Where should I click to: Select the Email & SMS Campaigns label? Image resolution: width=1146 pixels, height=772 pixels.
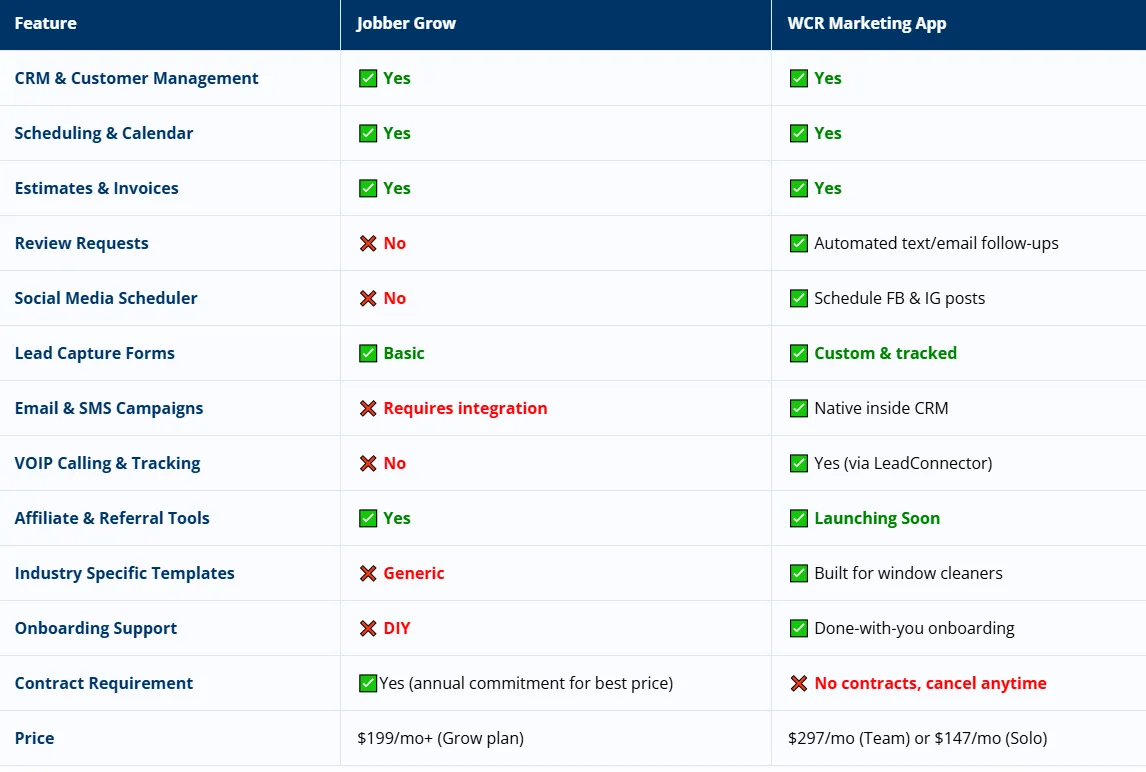click(x=109, y=408)
